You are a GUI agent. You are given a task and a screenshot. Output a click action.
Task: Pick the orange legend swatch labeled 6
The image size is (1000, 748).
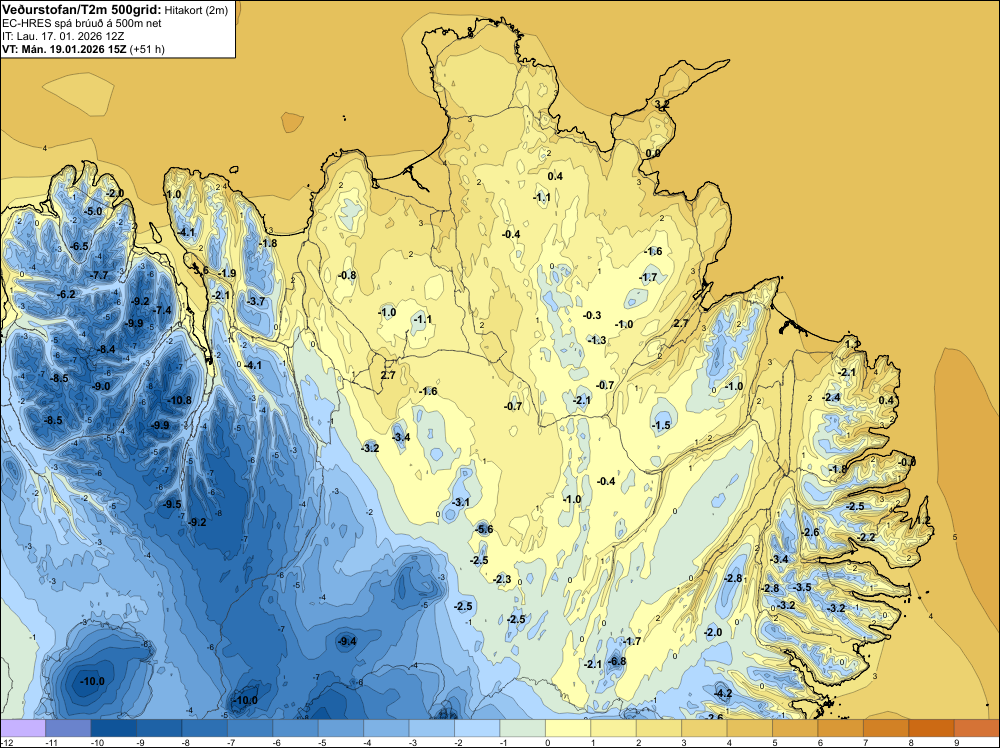click(841, 728)
